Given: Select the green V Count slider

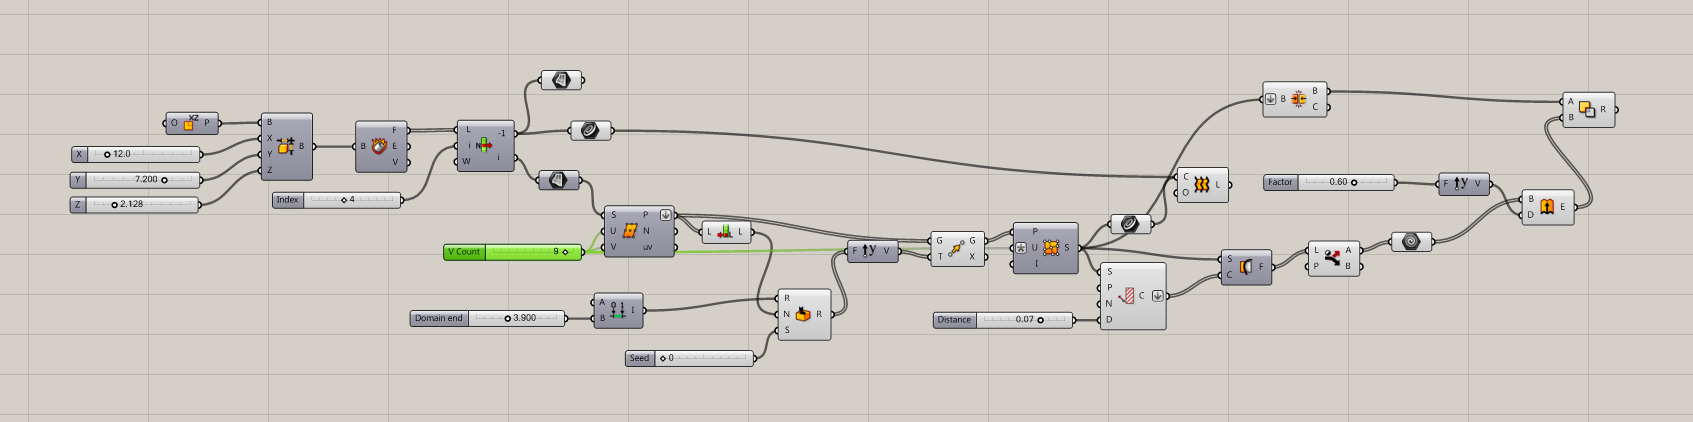Looking at the screenshot, I should point(513,252).
